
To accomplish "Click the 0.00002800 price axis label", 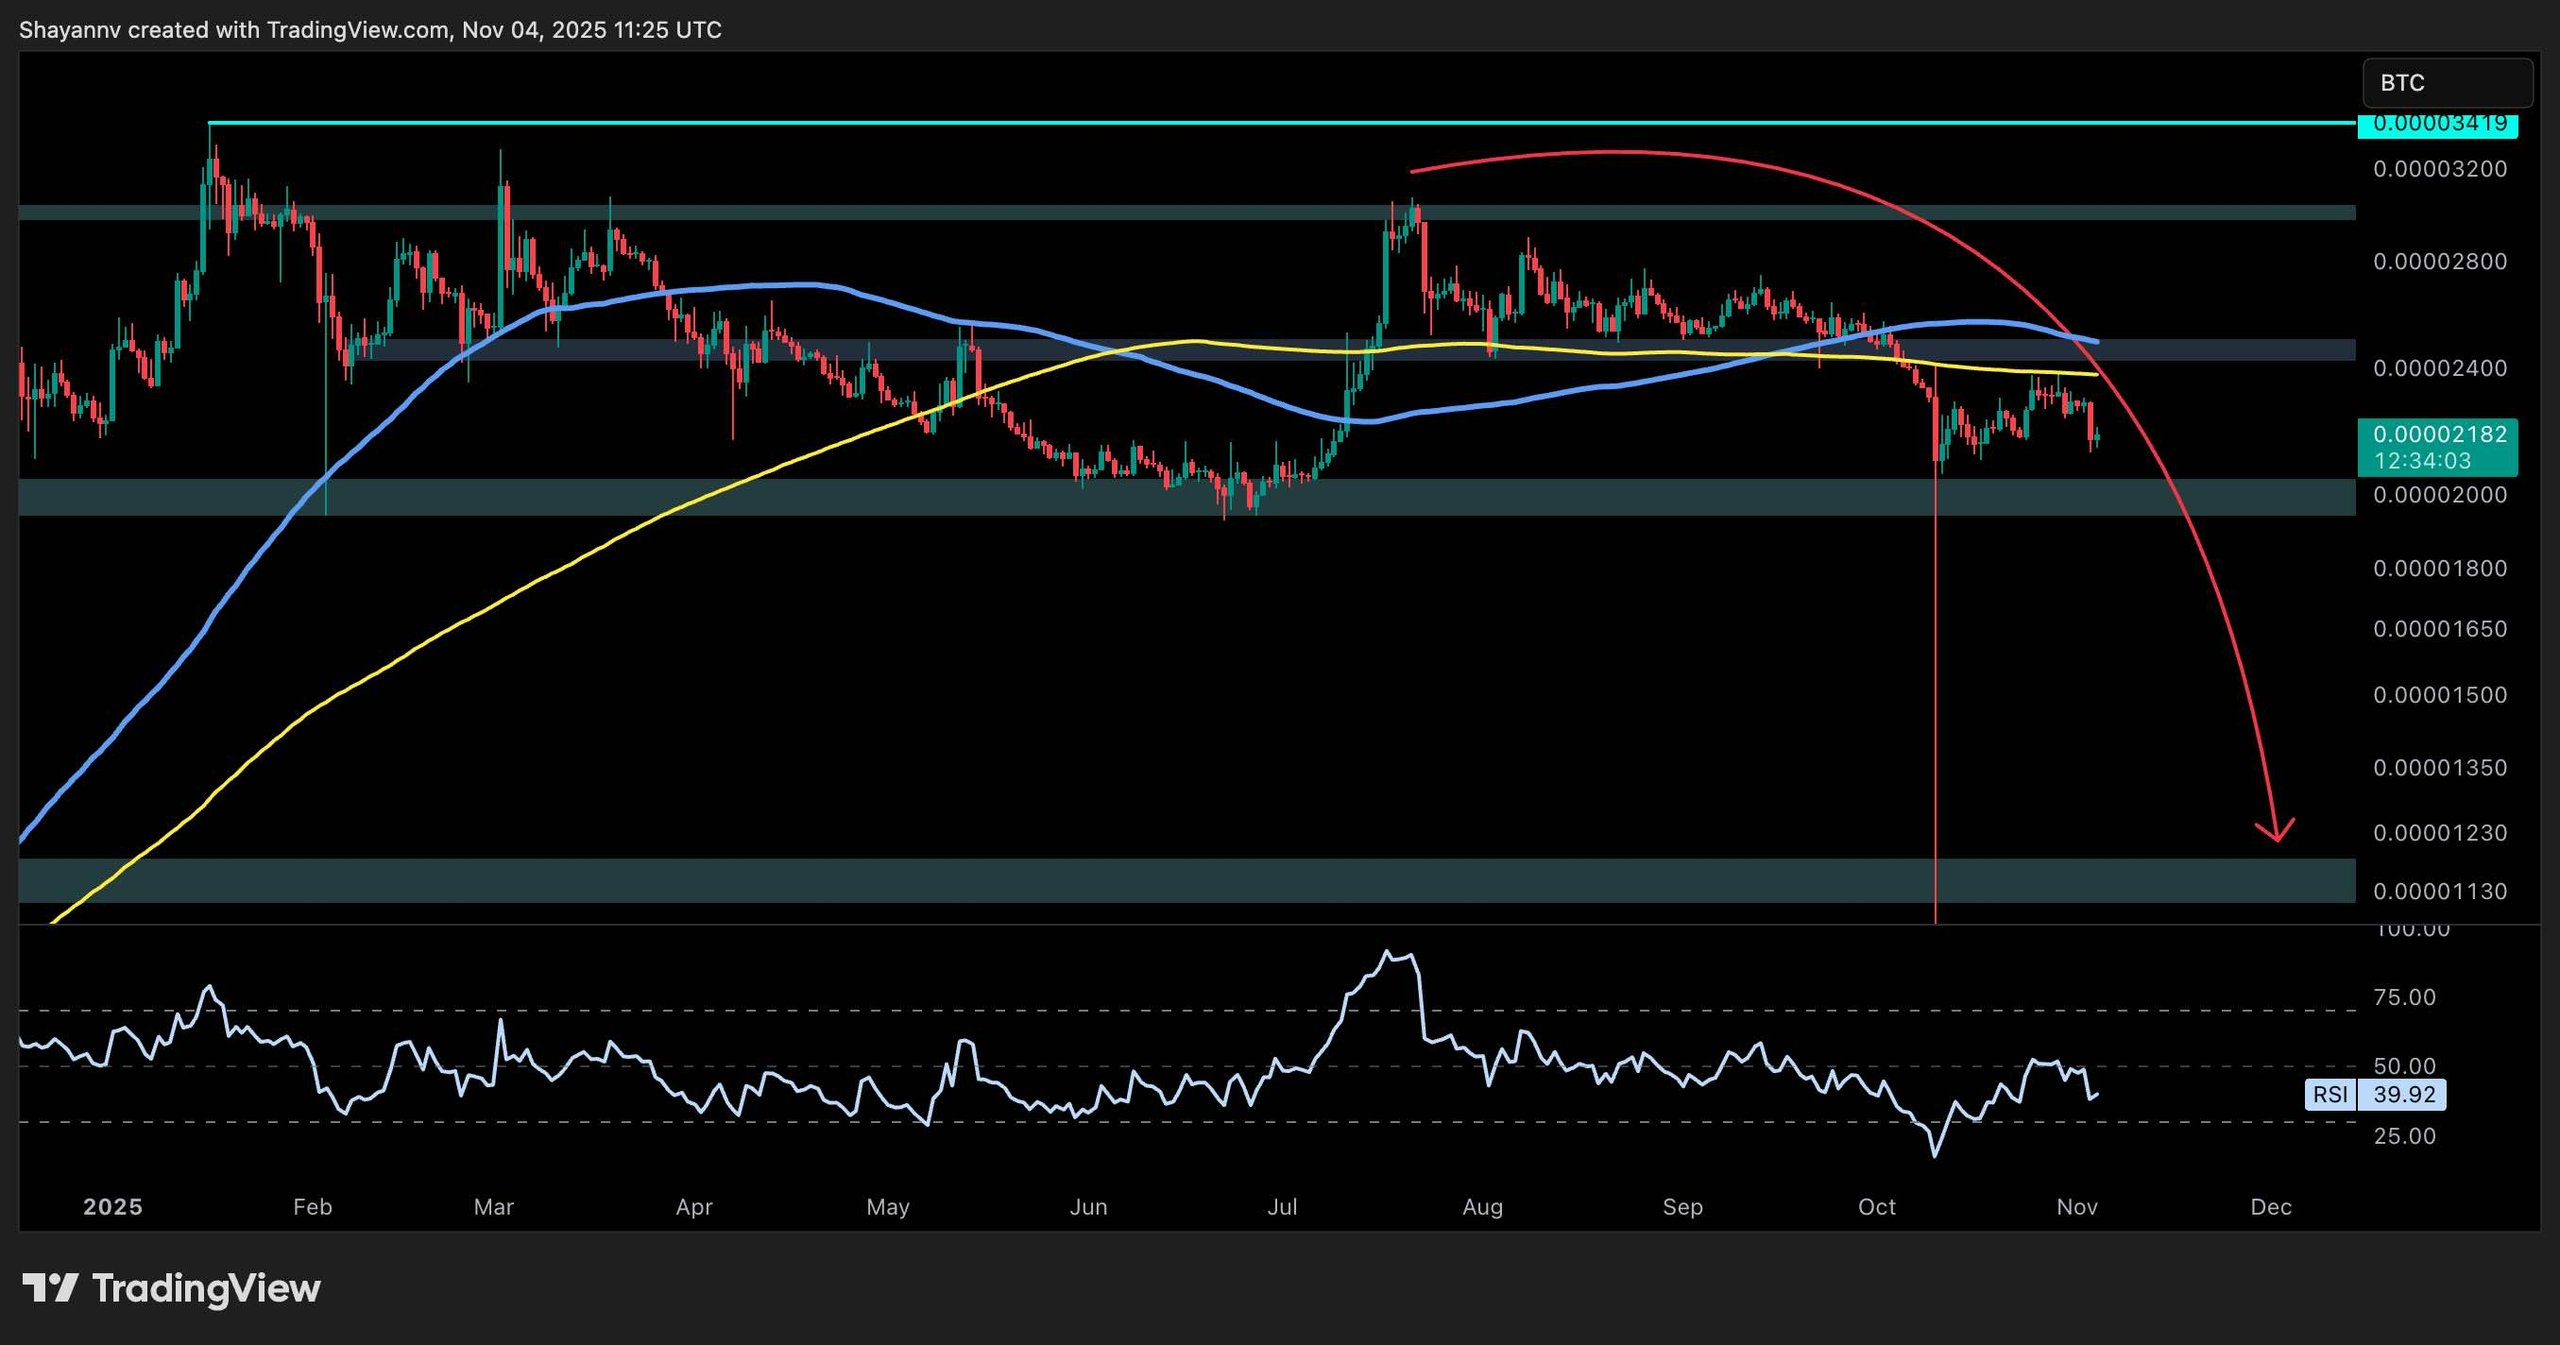I will (2439, 262).
